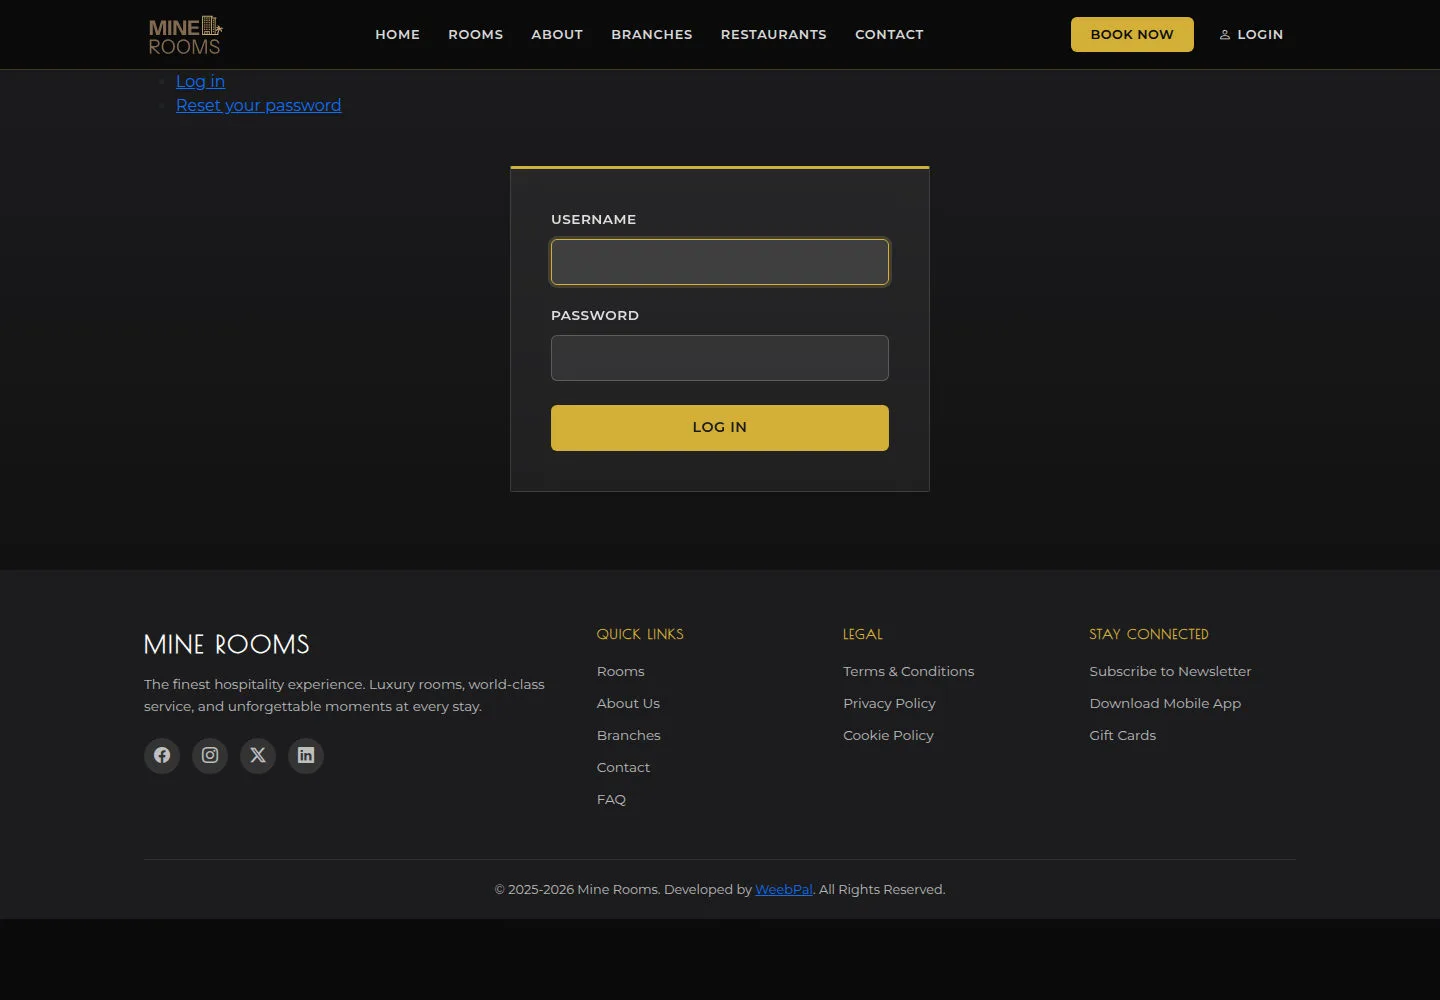Submit with the LOG IN button
The width and height of the screenshot is (1440, 1000).
pyautogui.click(x=720, y=428)
